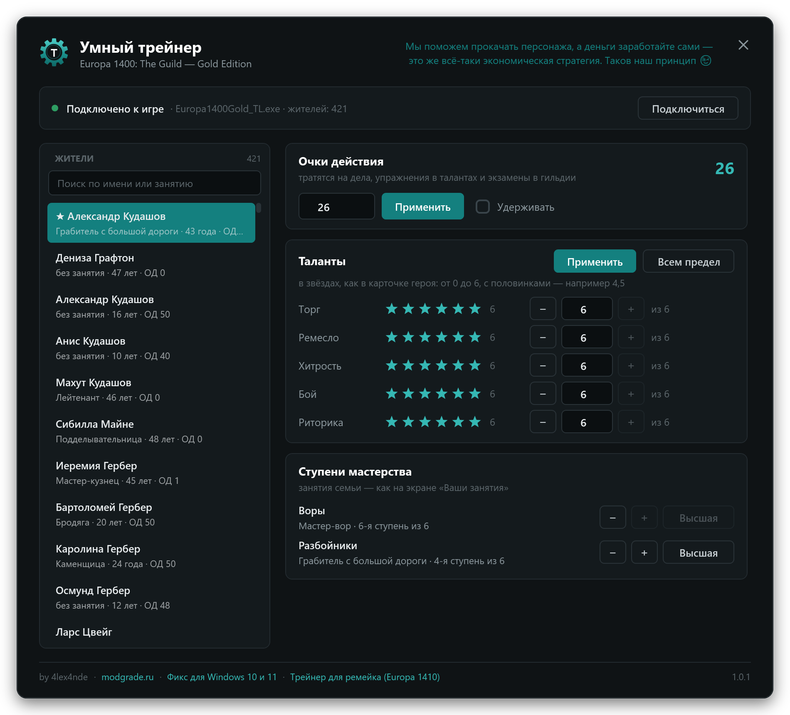Select resident Сибилла Майне in the list
Image resolution: width=790 pixels, height=715 pixels.
coord(151,431)
